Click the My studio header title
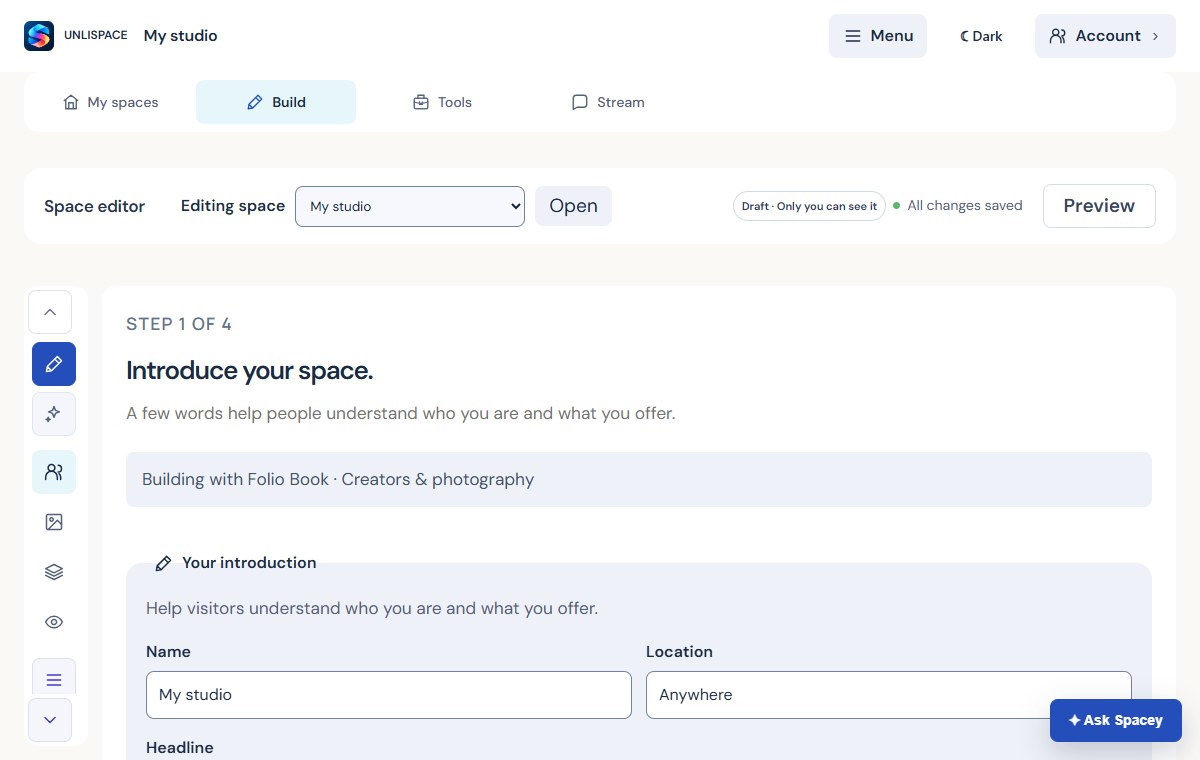This screenshot has width=1200, height=760. point(181,36)
